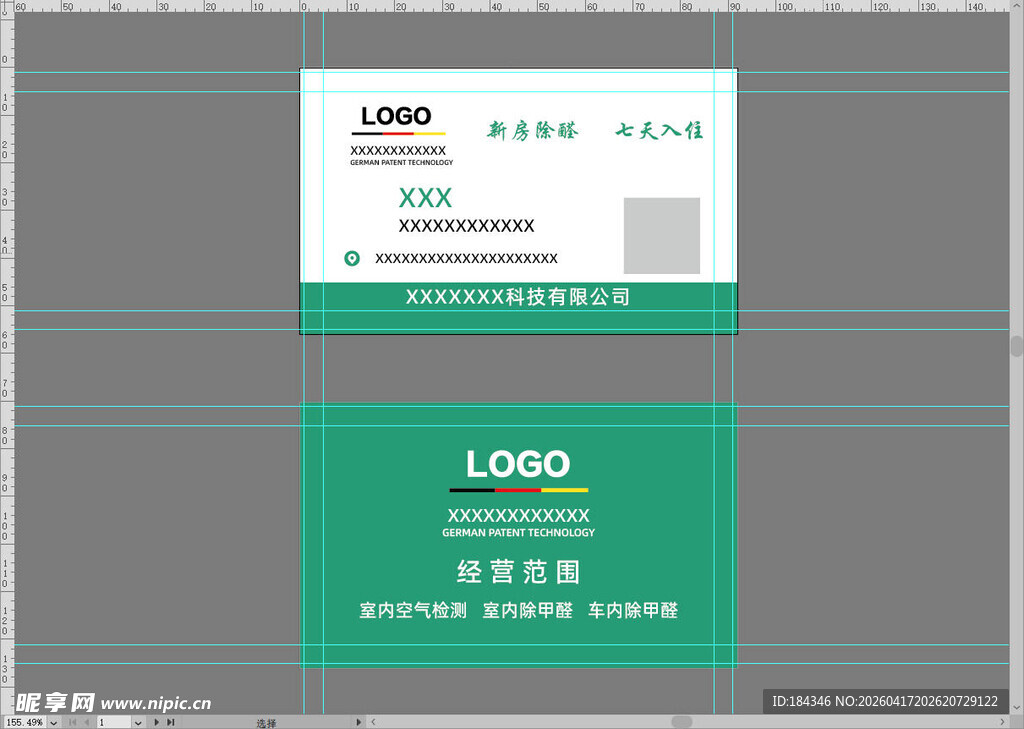Select the gray placeholder square on the card
Image resolution: width=1024 pixels, height=729 pixels.
click(661, 235)
